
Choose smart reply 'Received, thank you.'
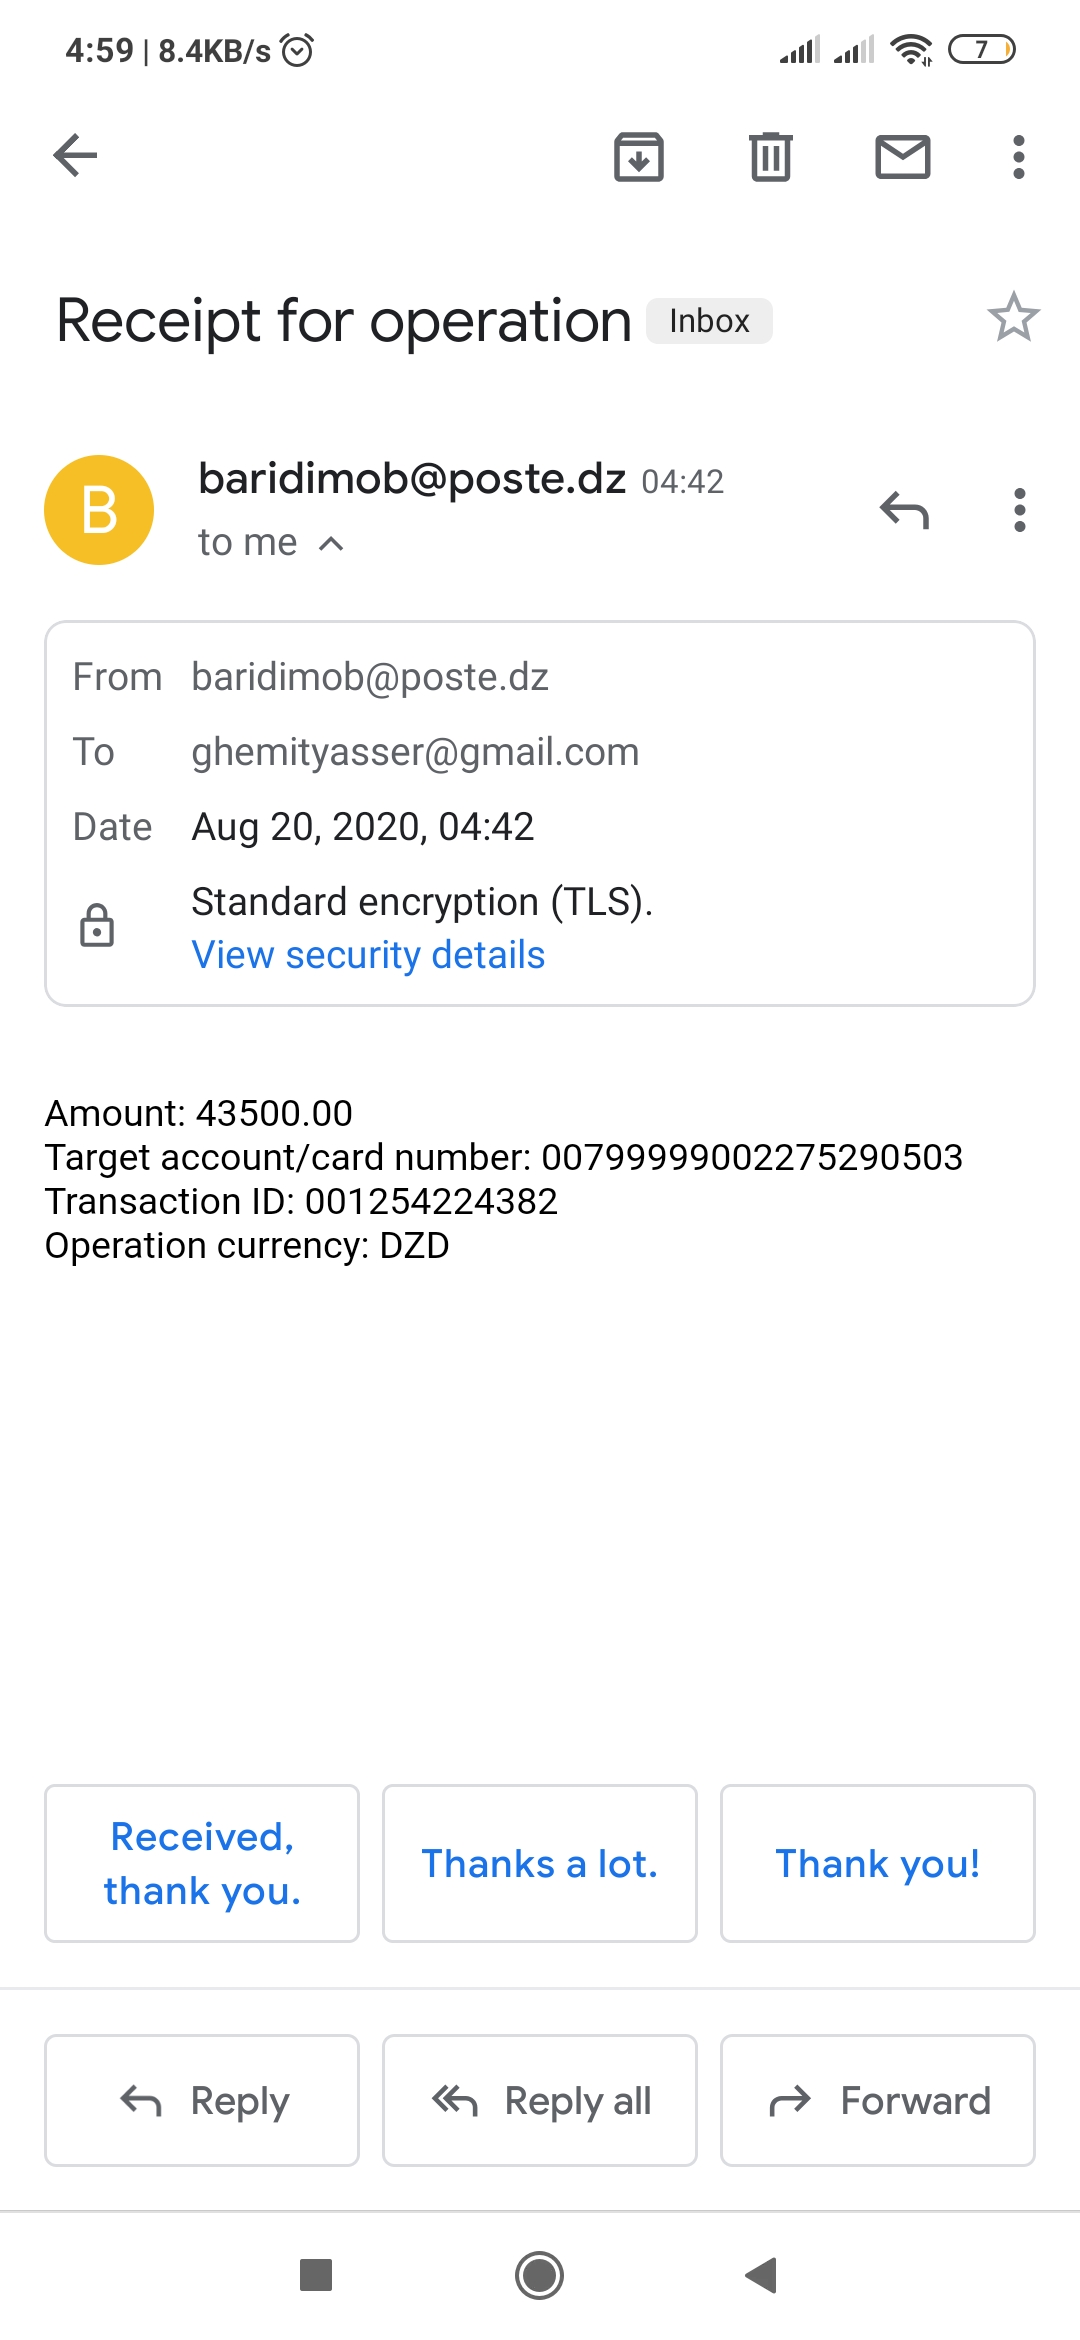[202, 1864]
